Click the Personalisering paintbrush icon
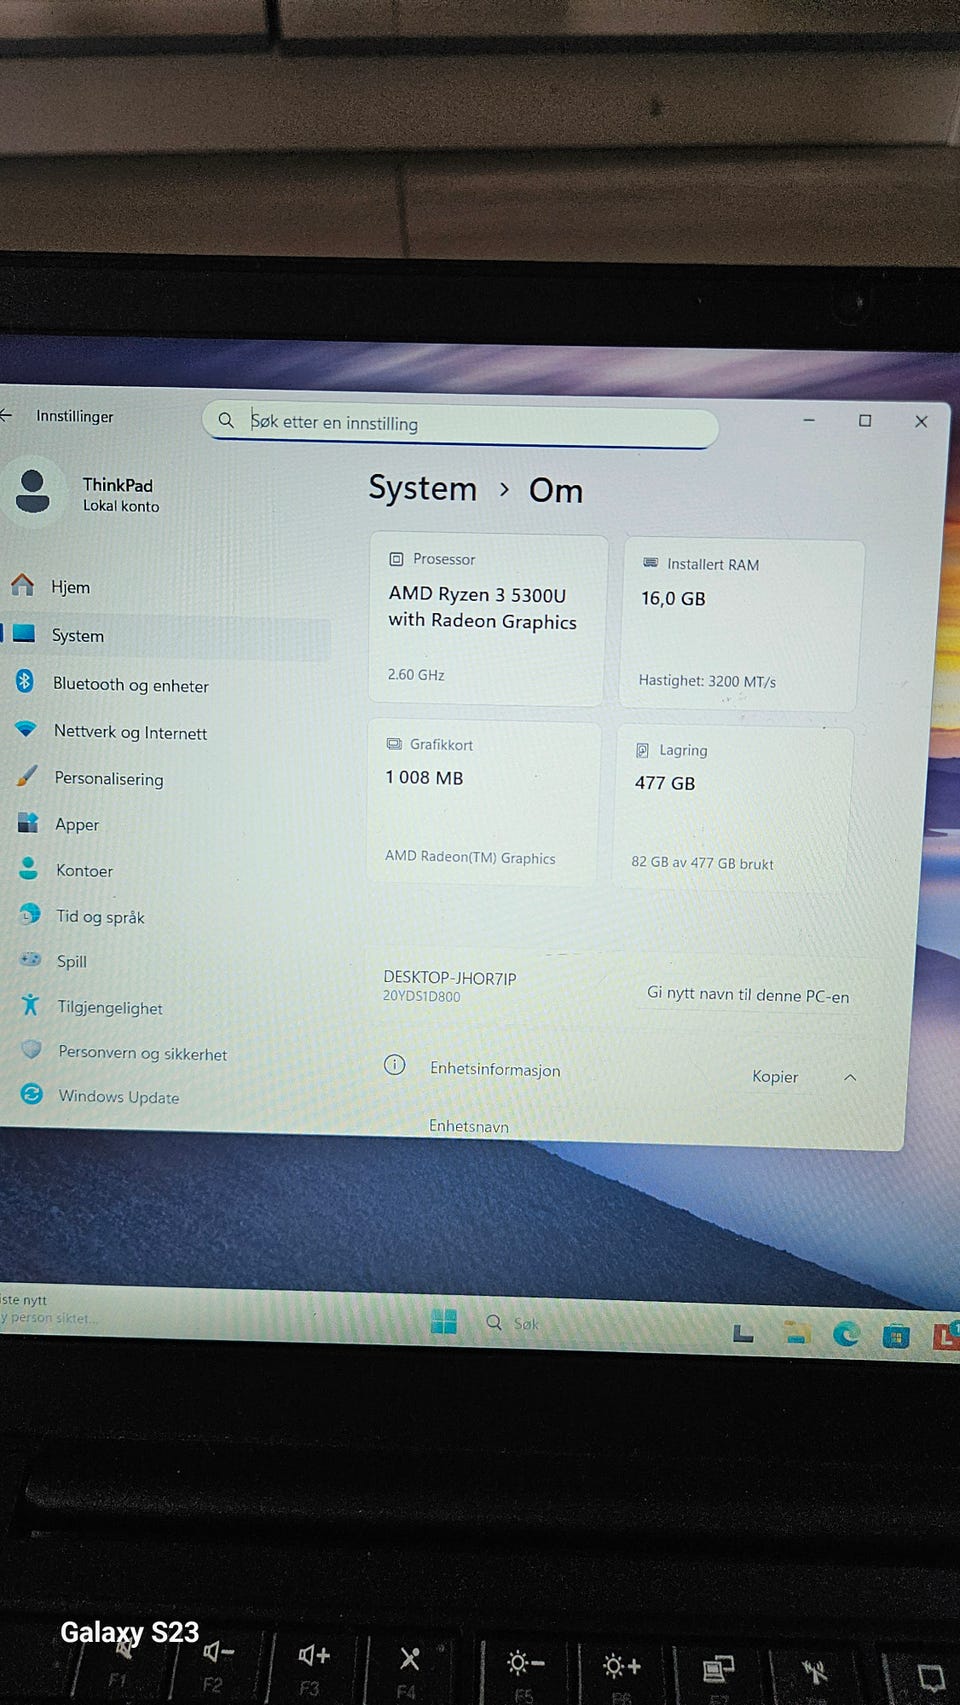Screen dimensions: 960x1705 point(27,776)
